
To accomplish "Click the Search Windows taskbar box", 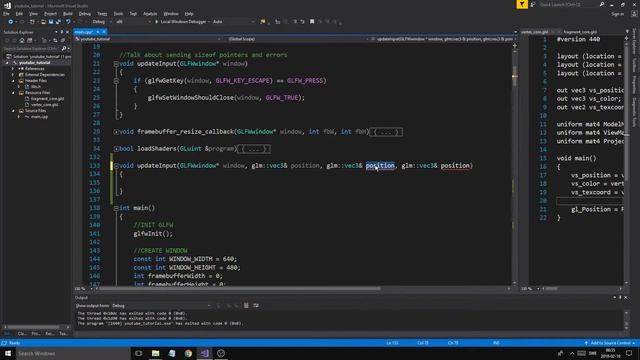I will tap(73, 353).
